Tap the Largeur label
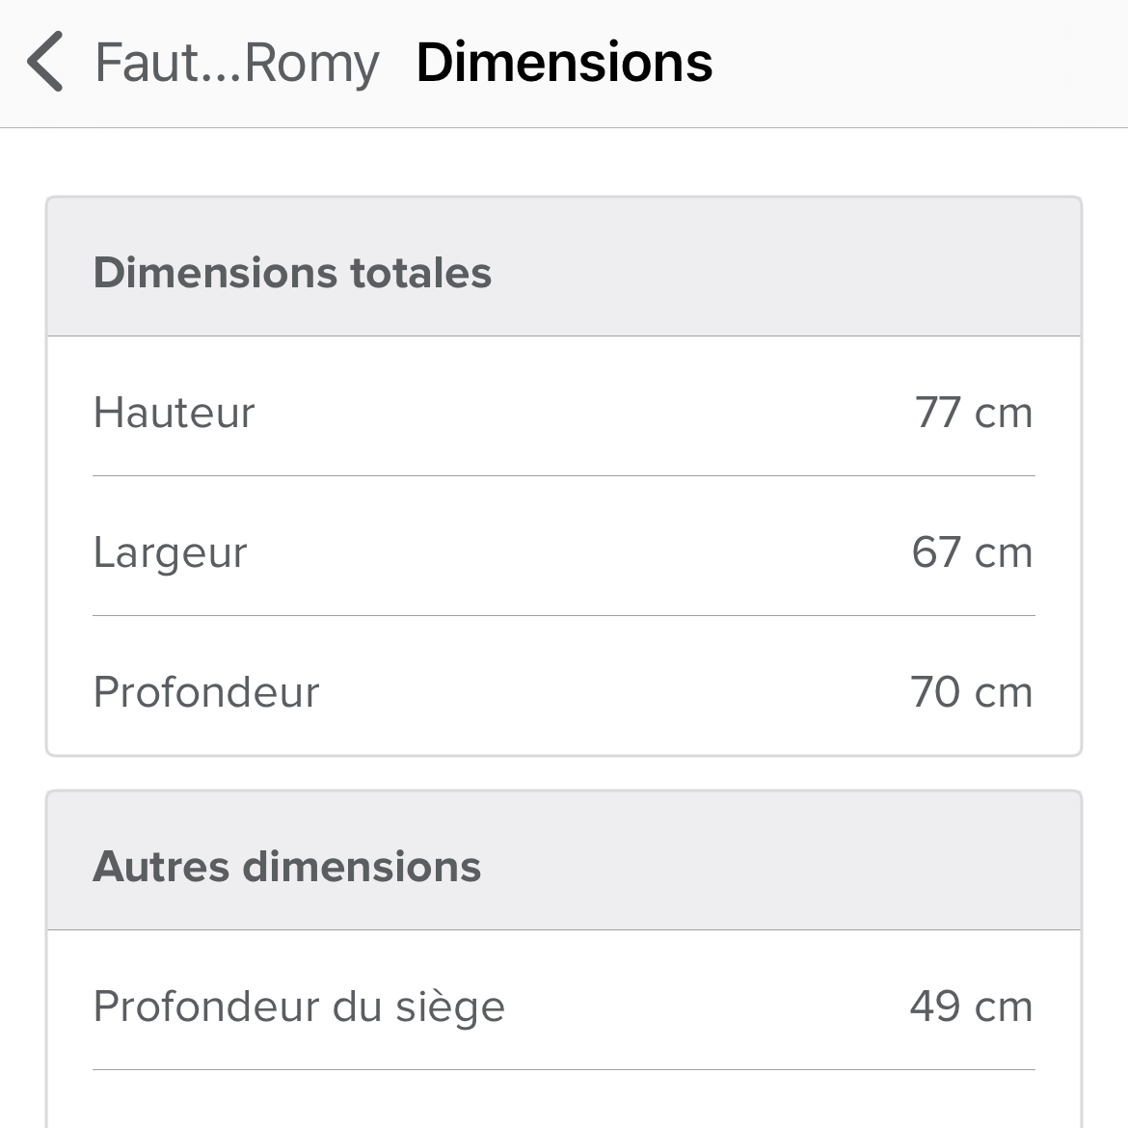1128x1128 pixels. (x=170, y=553)
